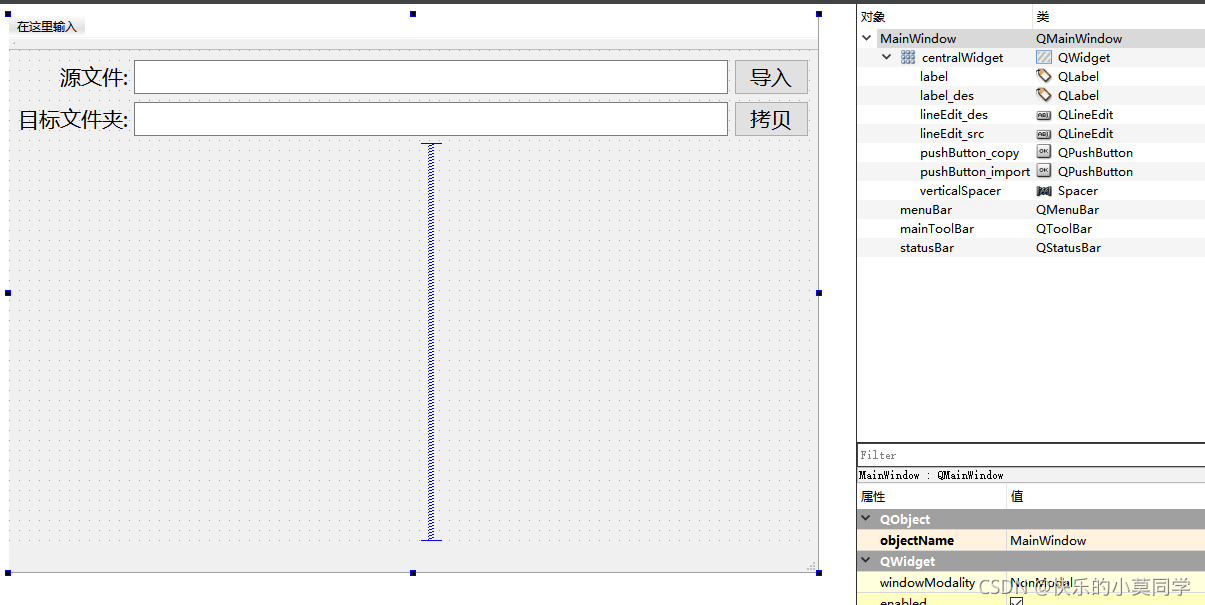This screenshot has width=1205, height=605.
Task: Click the 源文件 line edit field
Action: click(x=431, y=77)
